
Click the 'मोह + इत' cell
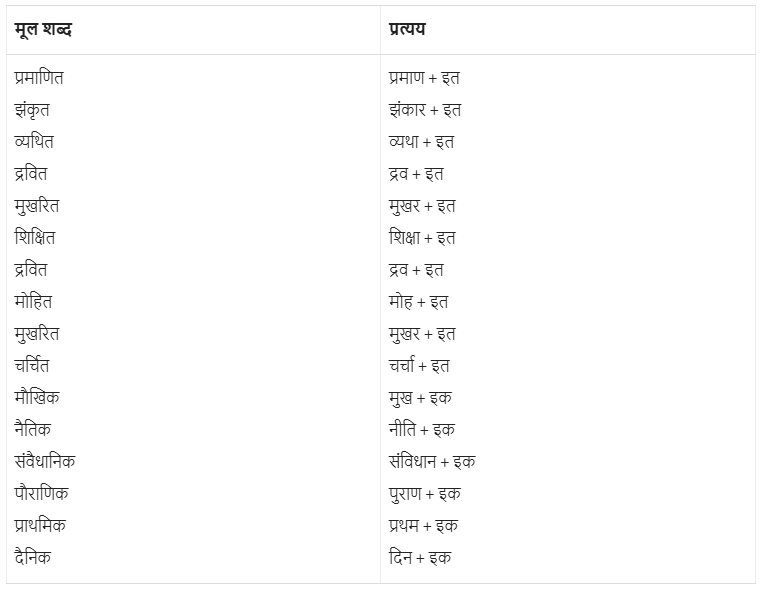[418, 301]
